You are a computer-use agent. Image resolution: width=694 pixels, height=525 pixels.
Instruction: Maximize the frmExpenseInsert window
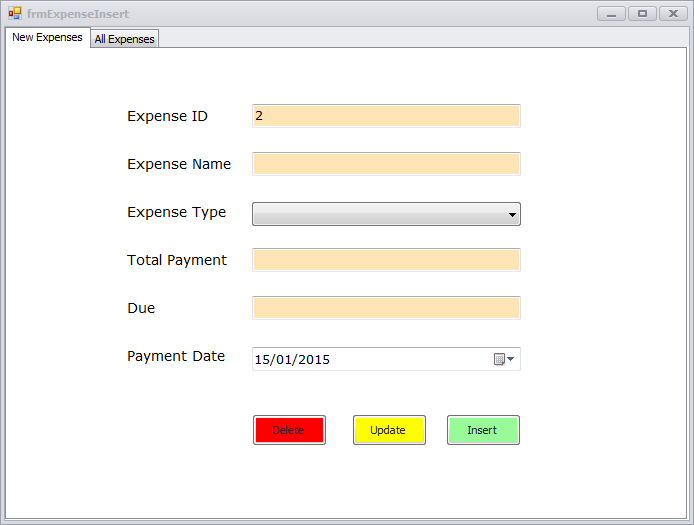tap(642, 14)
